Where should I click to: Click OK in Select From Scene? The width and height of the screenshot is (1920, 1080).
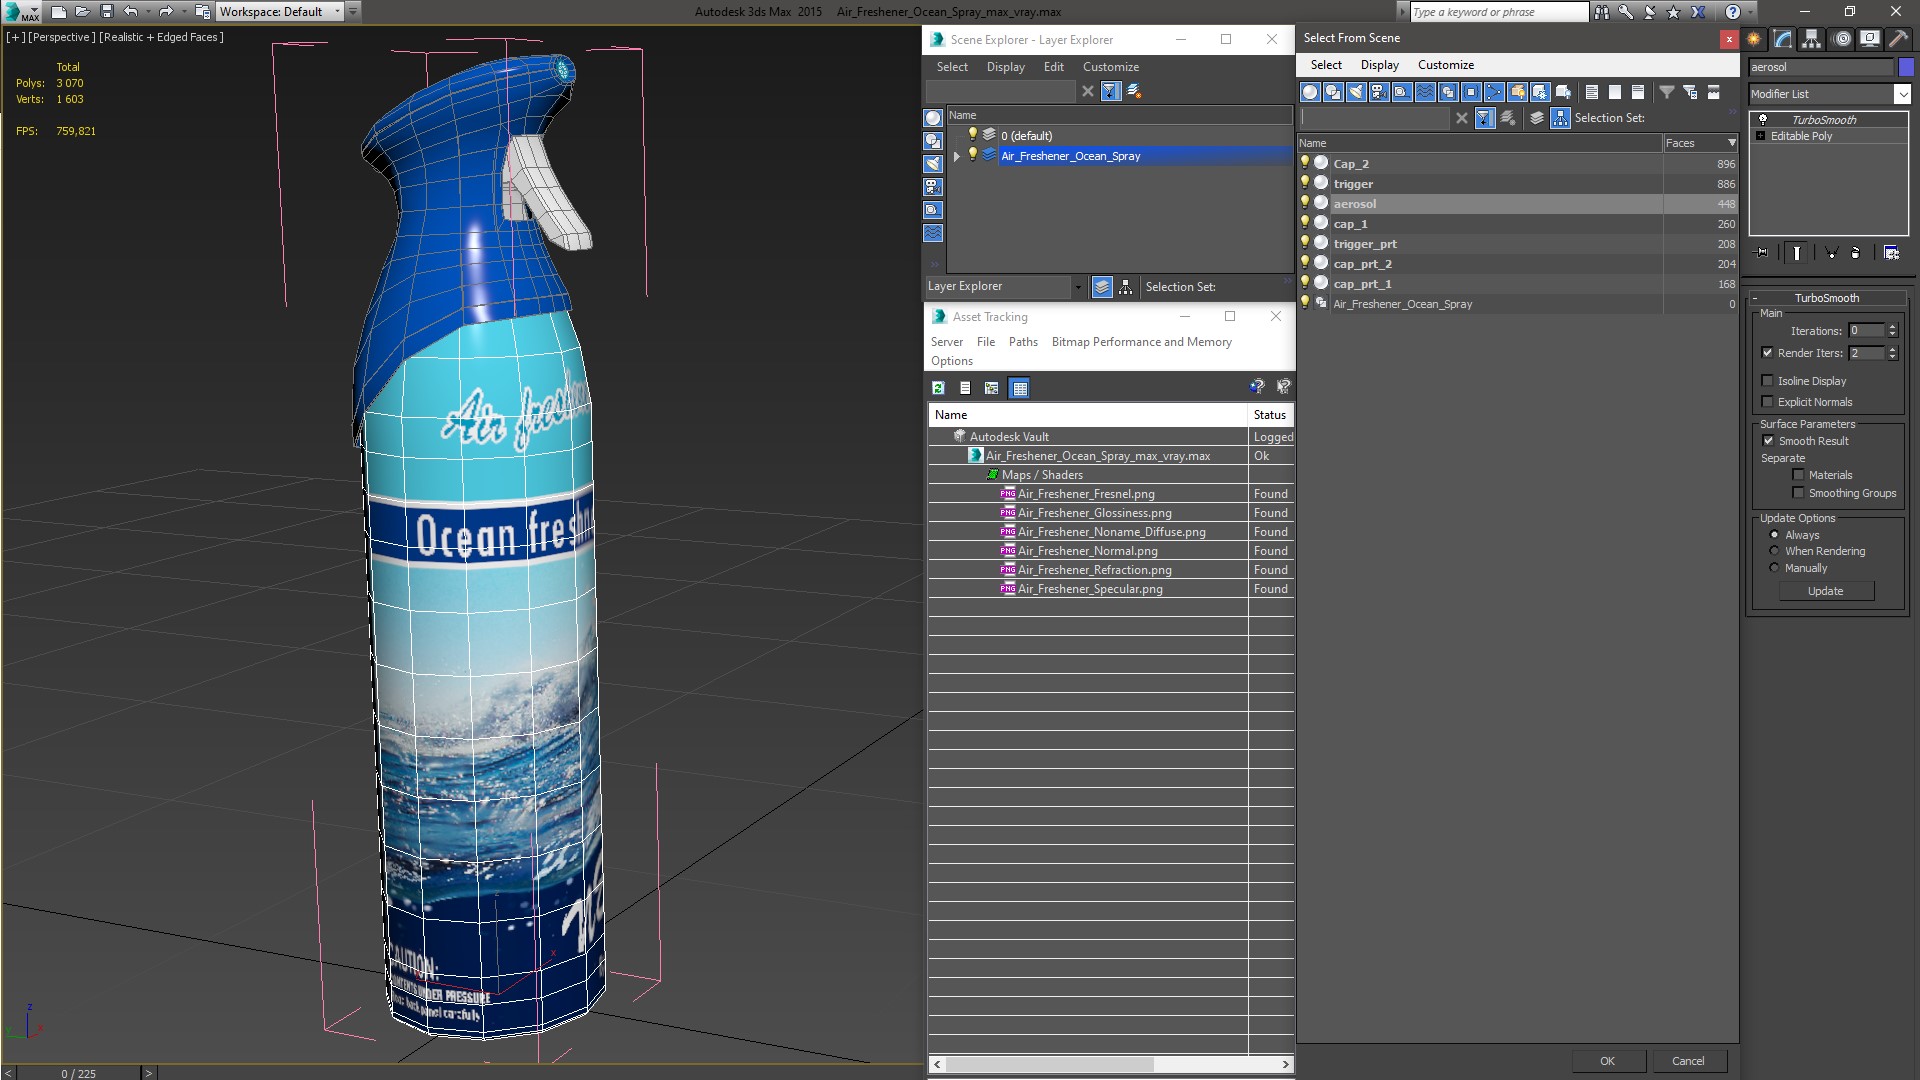pyautogui.click(x=1607, y=1061)
